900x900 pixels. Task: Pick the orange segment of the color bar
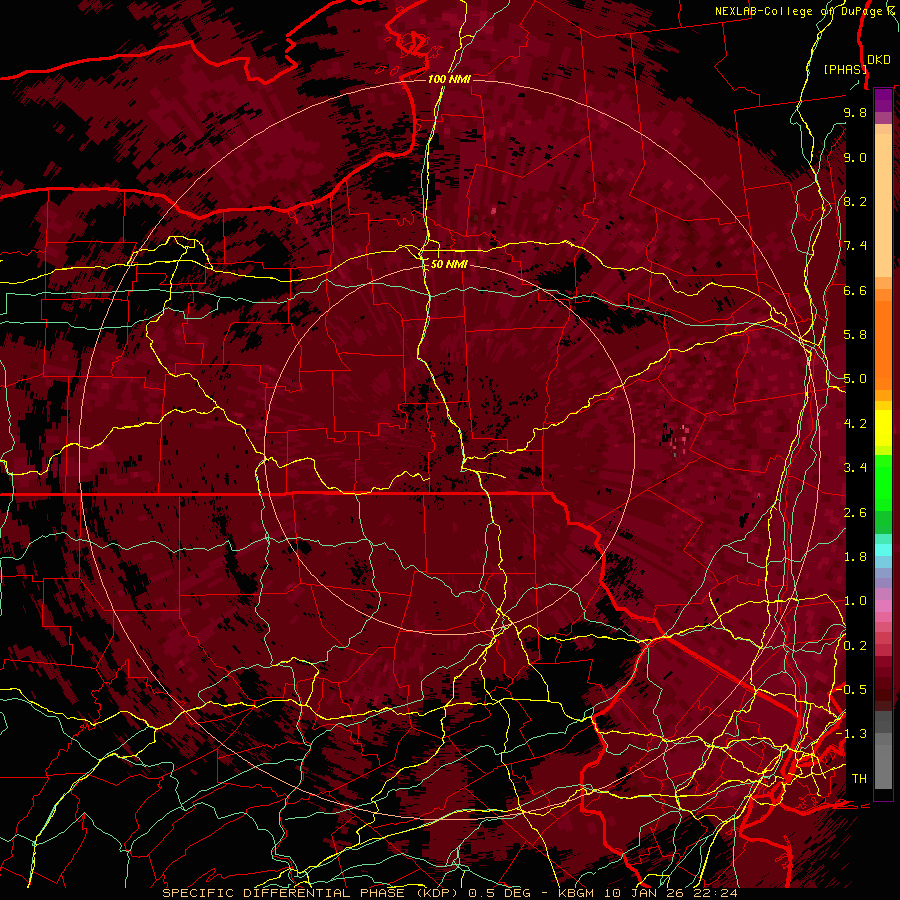point(883,344)
